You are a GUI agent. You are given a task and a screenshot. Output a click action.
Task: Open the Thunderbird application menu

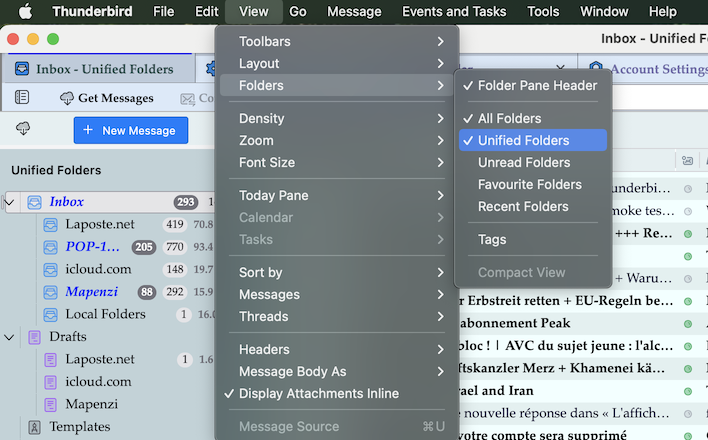(x=92, y=11)
